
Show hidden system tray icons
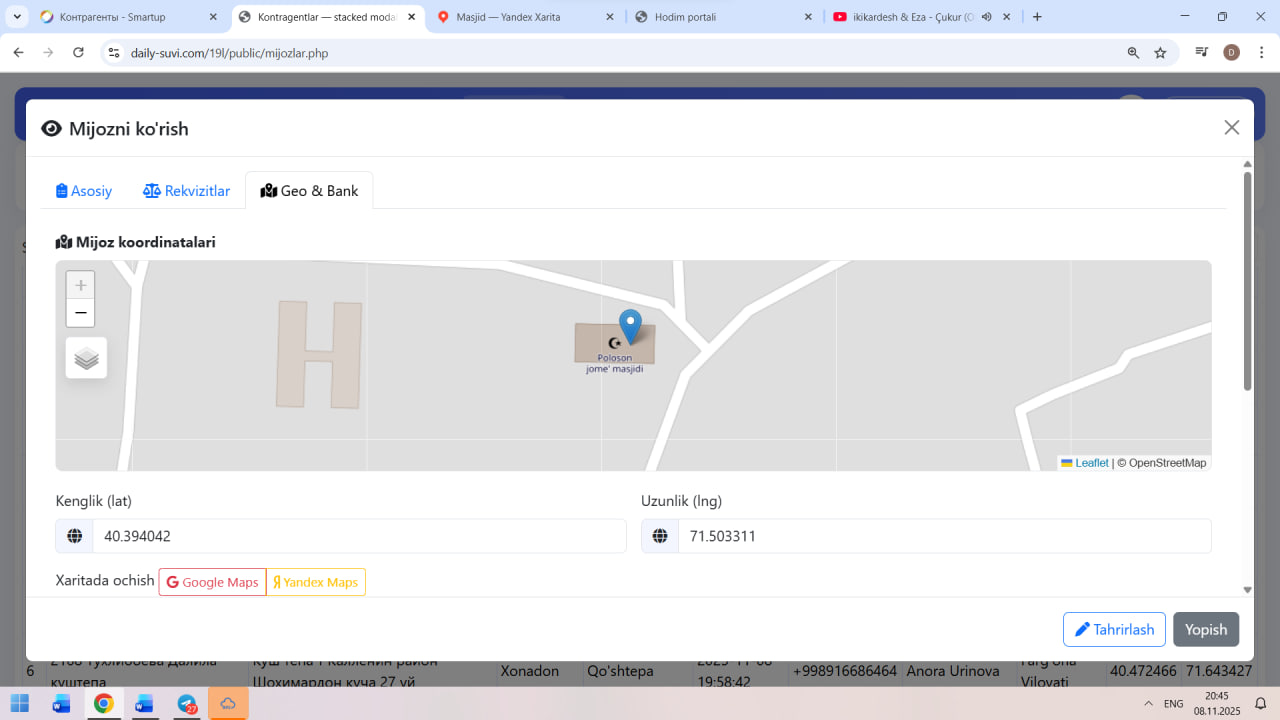click(x=1148, y=704)
